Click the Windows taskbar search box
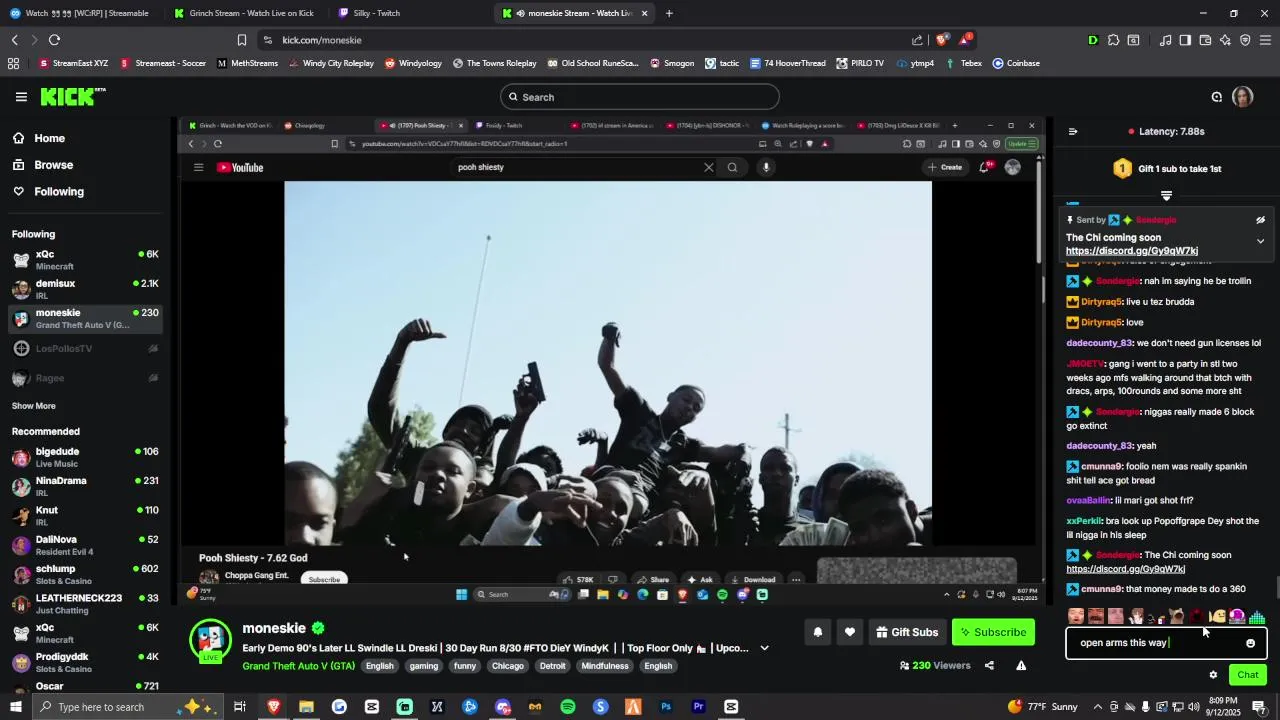The width and height of the screenshot is (1280, 720). point(127,707)
